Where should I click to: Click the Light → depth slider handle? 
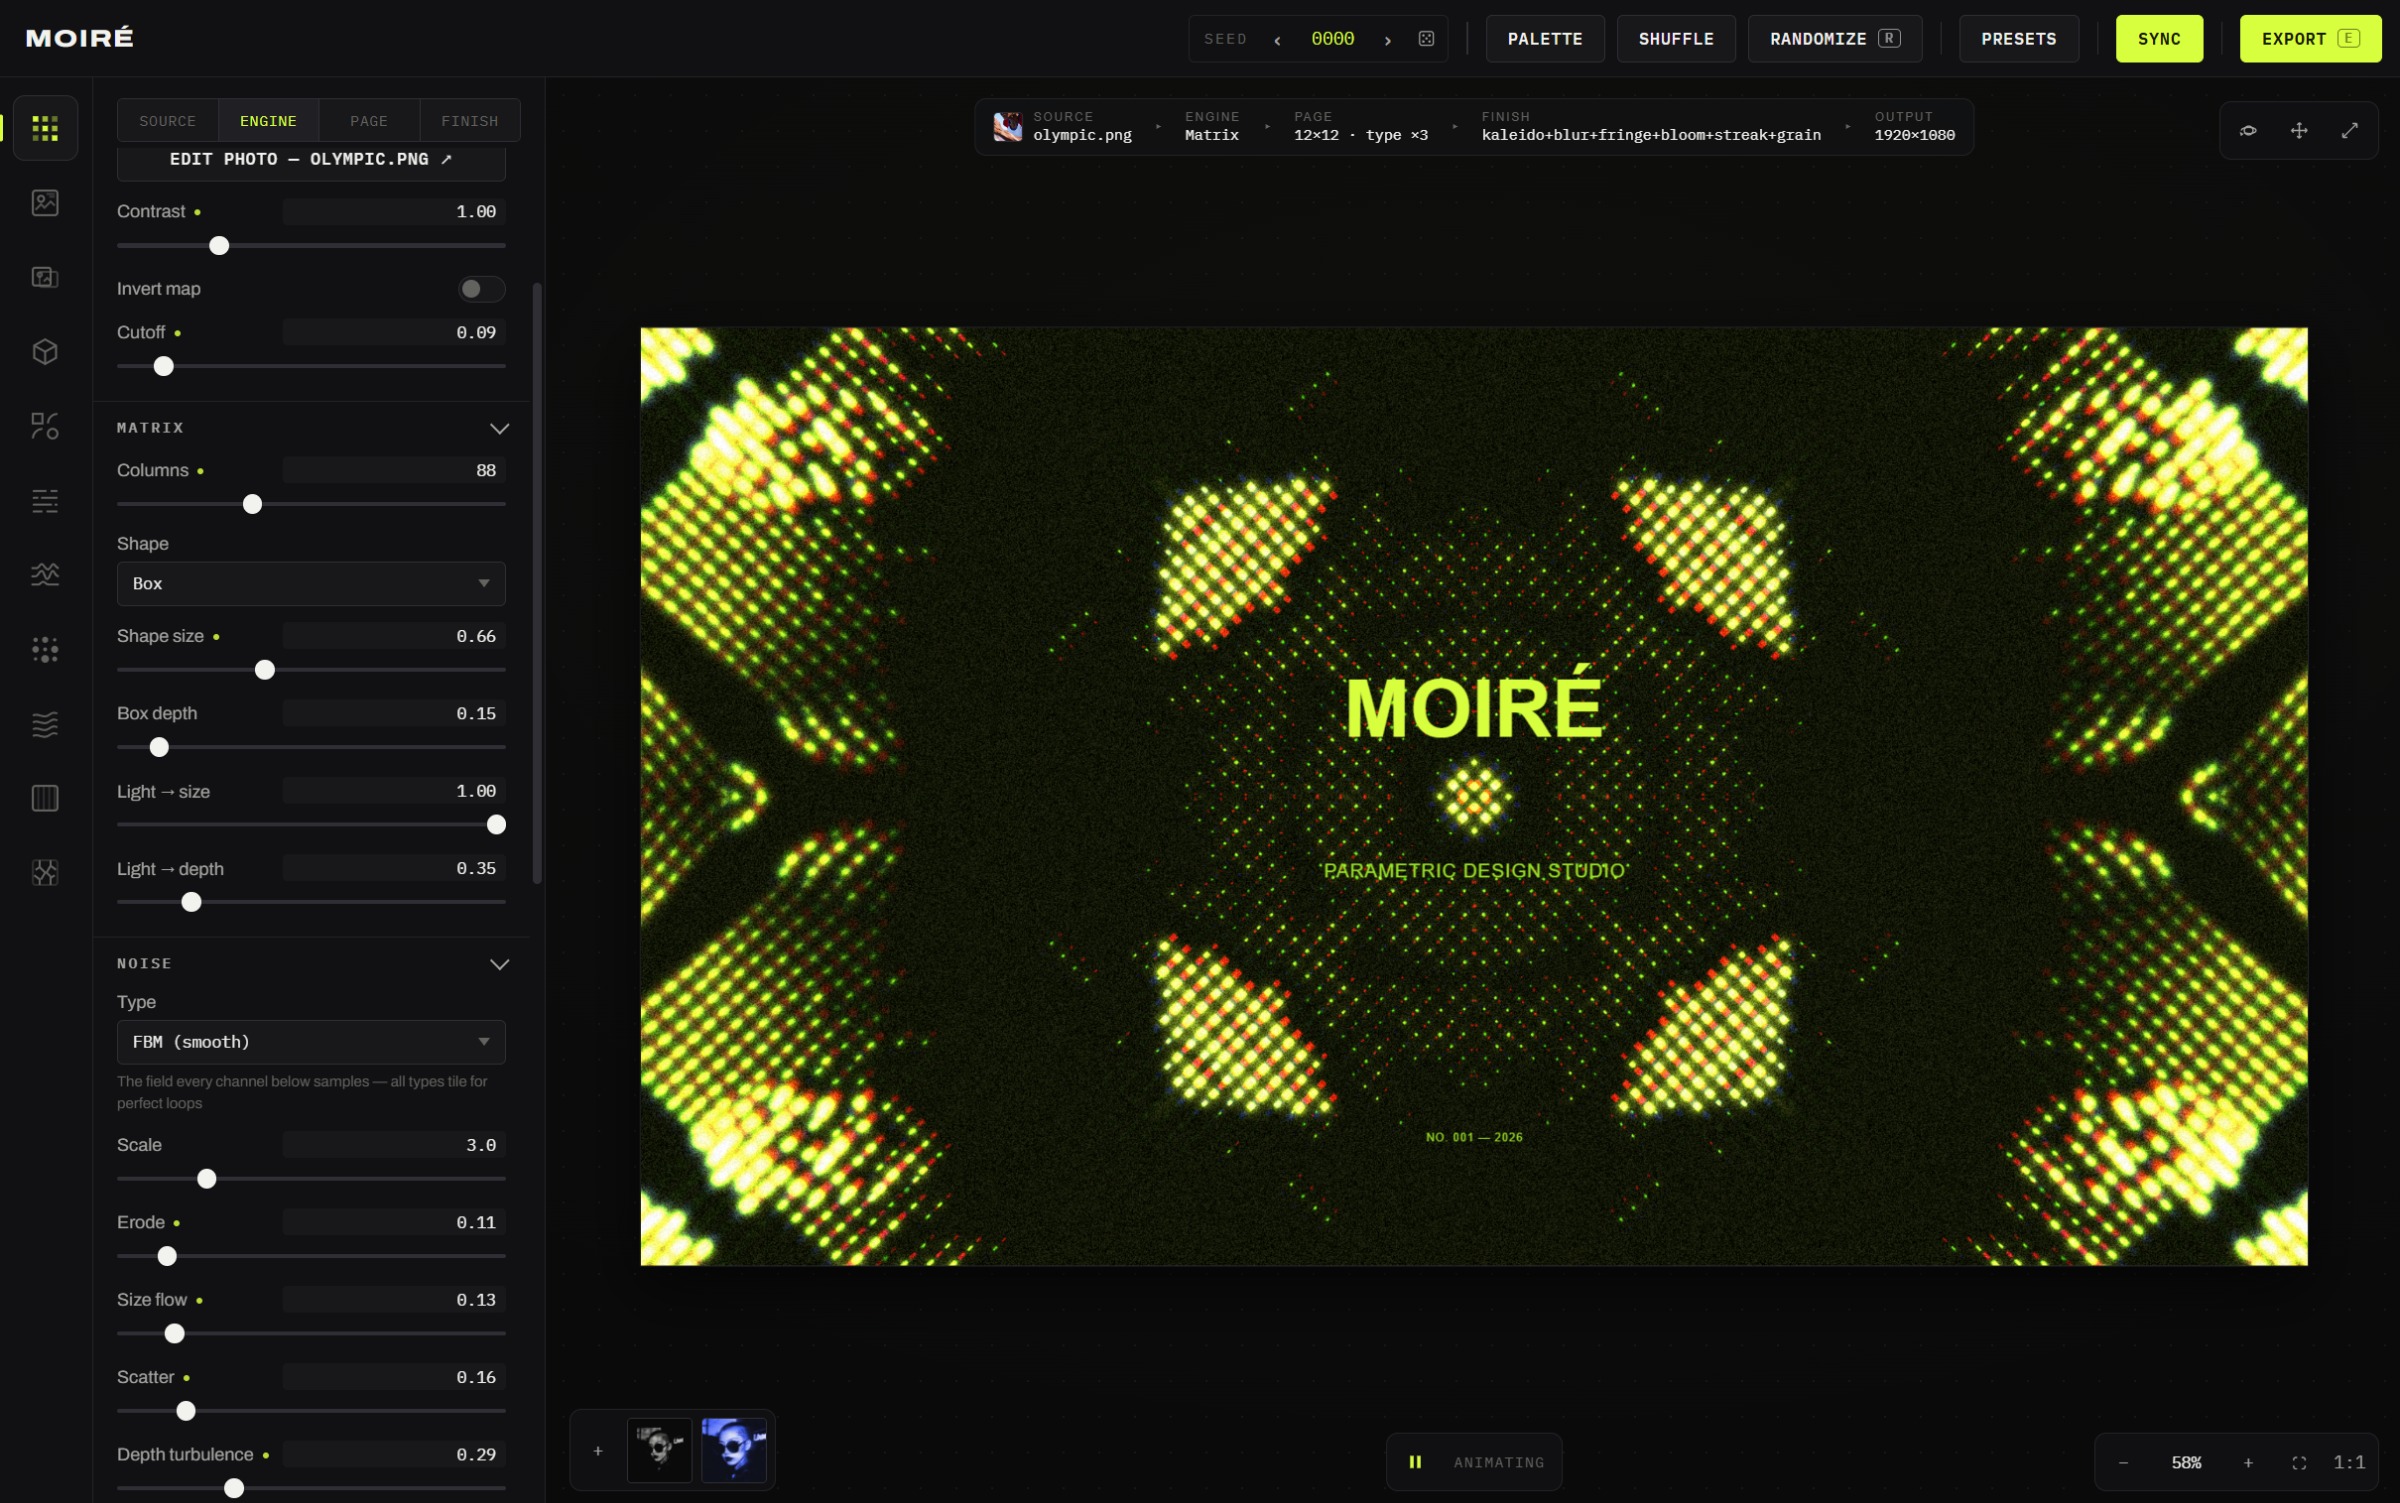(191, 903)
